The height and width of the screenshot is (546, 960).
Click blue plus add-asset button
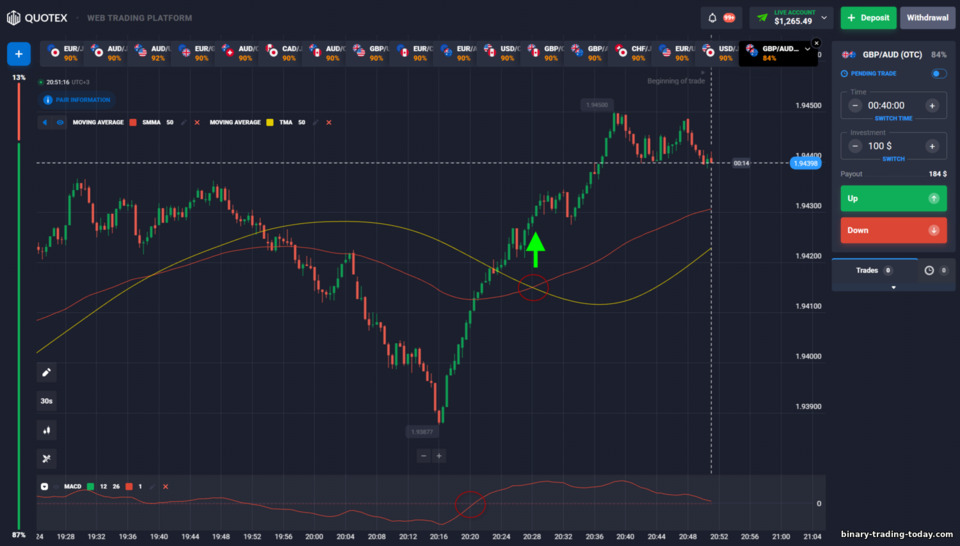[x=19, y=54]
